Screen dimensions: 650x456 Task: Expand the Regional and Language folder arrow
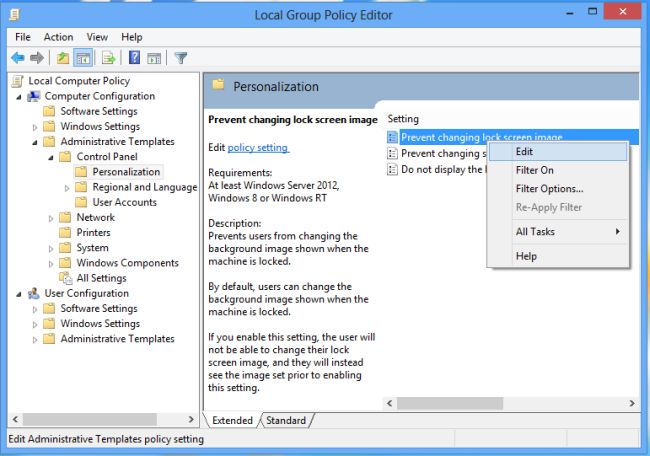[x=67, y=187]
